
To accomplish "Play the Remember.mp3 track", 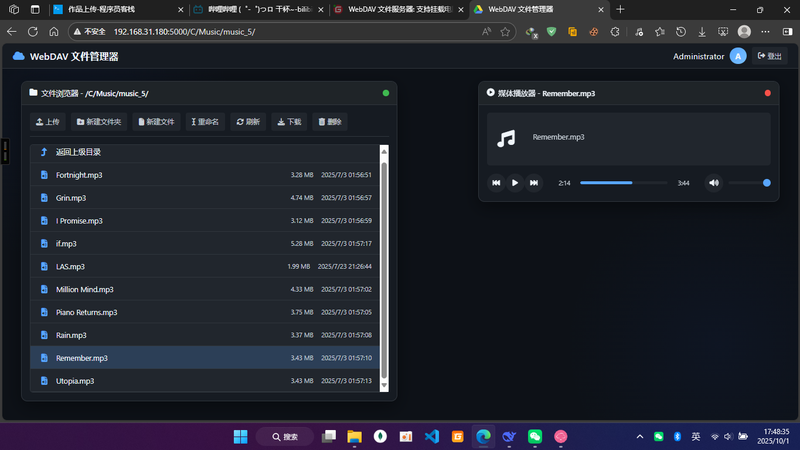I will tap(515, 183).
